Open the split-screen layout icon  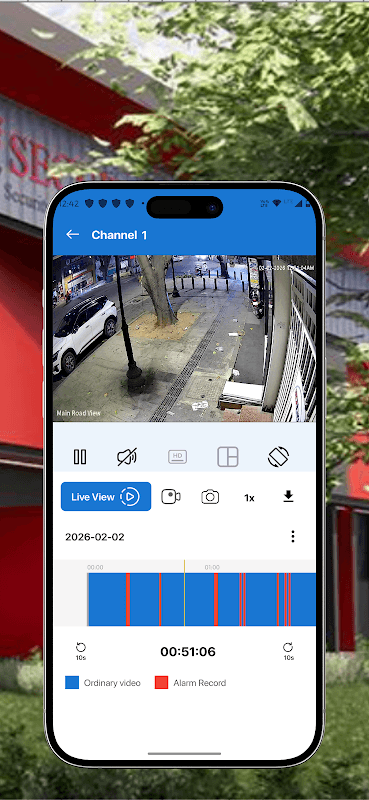pos(228,457)
